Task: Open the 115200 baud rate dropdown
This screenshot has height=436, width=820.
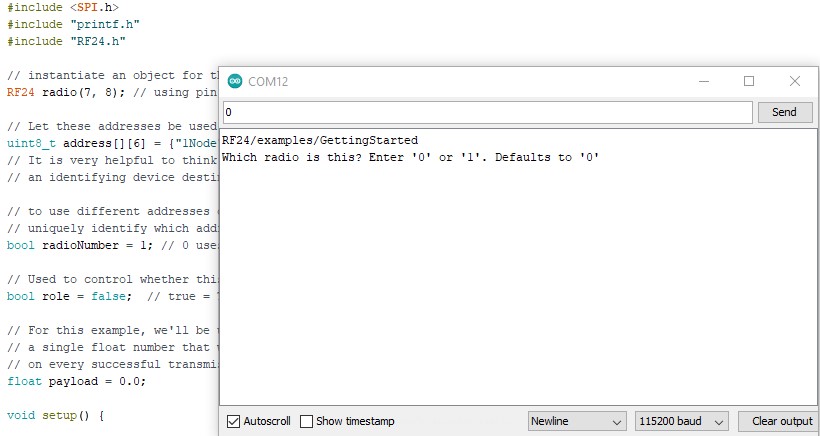Action: pos(681,421)
